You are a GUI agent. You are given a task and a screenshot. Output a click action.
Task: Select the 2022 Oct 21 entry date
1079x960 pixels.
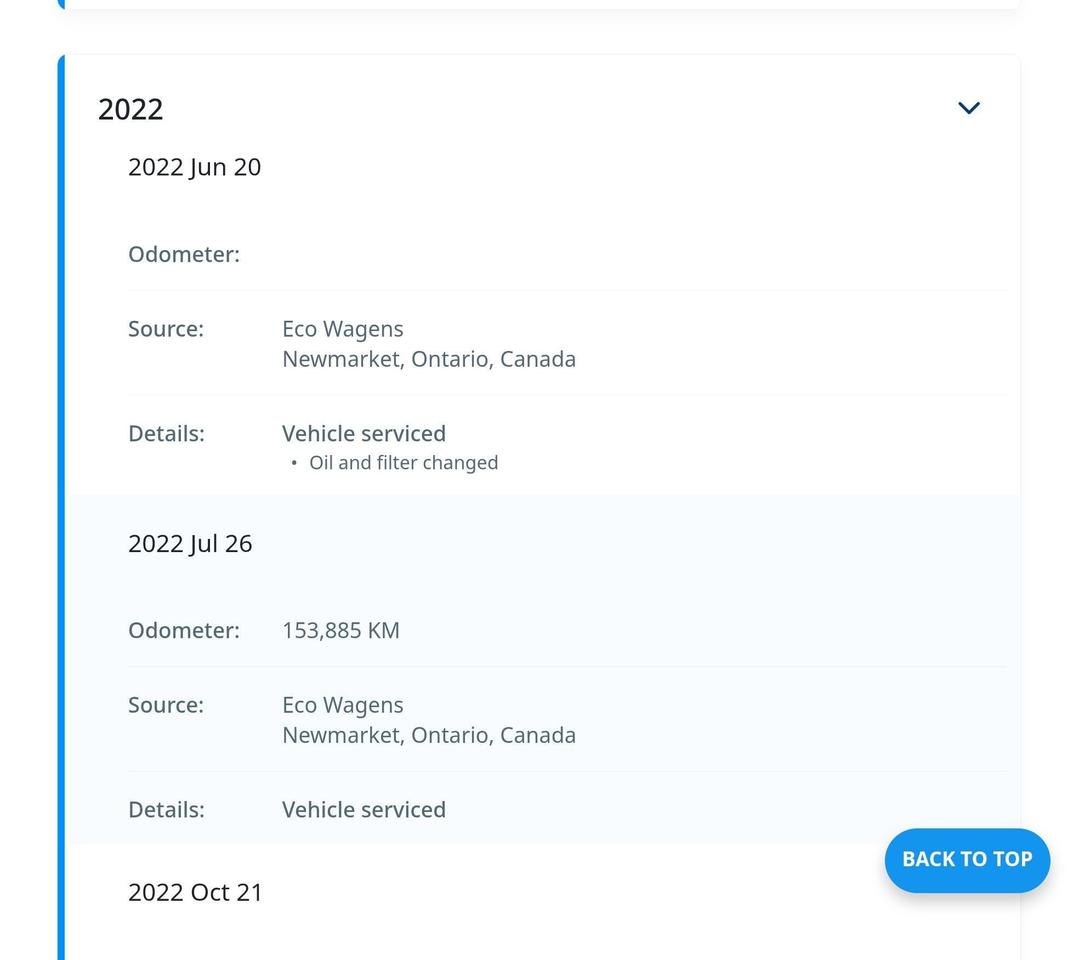[x=195, y=892]
